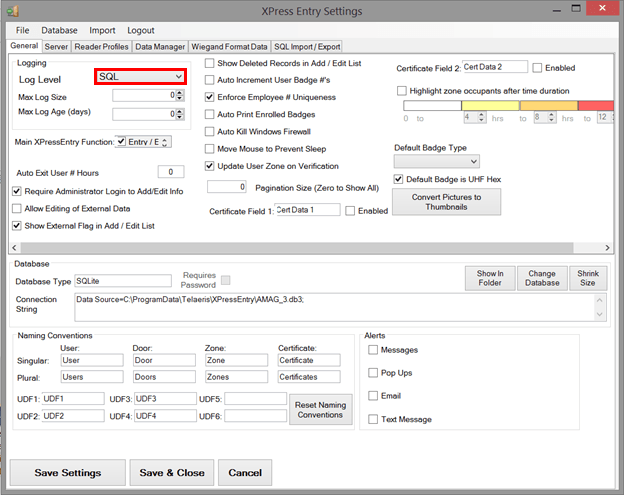This screenshot has width=624, height=495.
Task: Enable Auto Increment User Badge #'s
Action: pyautogui.click(x=209, y=80)
